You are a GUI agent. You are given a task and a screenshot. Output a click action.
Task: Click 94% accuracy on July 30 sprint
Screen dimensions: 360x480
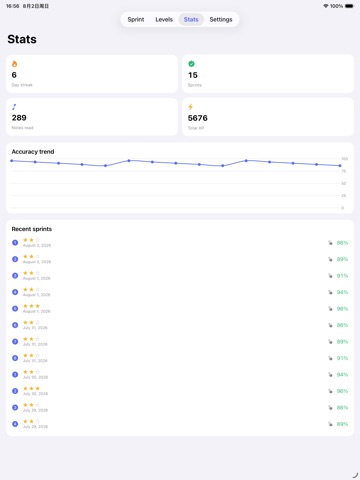342,375
